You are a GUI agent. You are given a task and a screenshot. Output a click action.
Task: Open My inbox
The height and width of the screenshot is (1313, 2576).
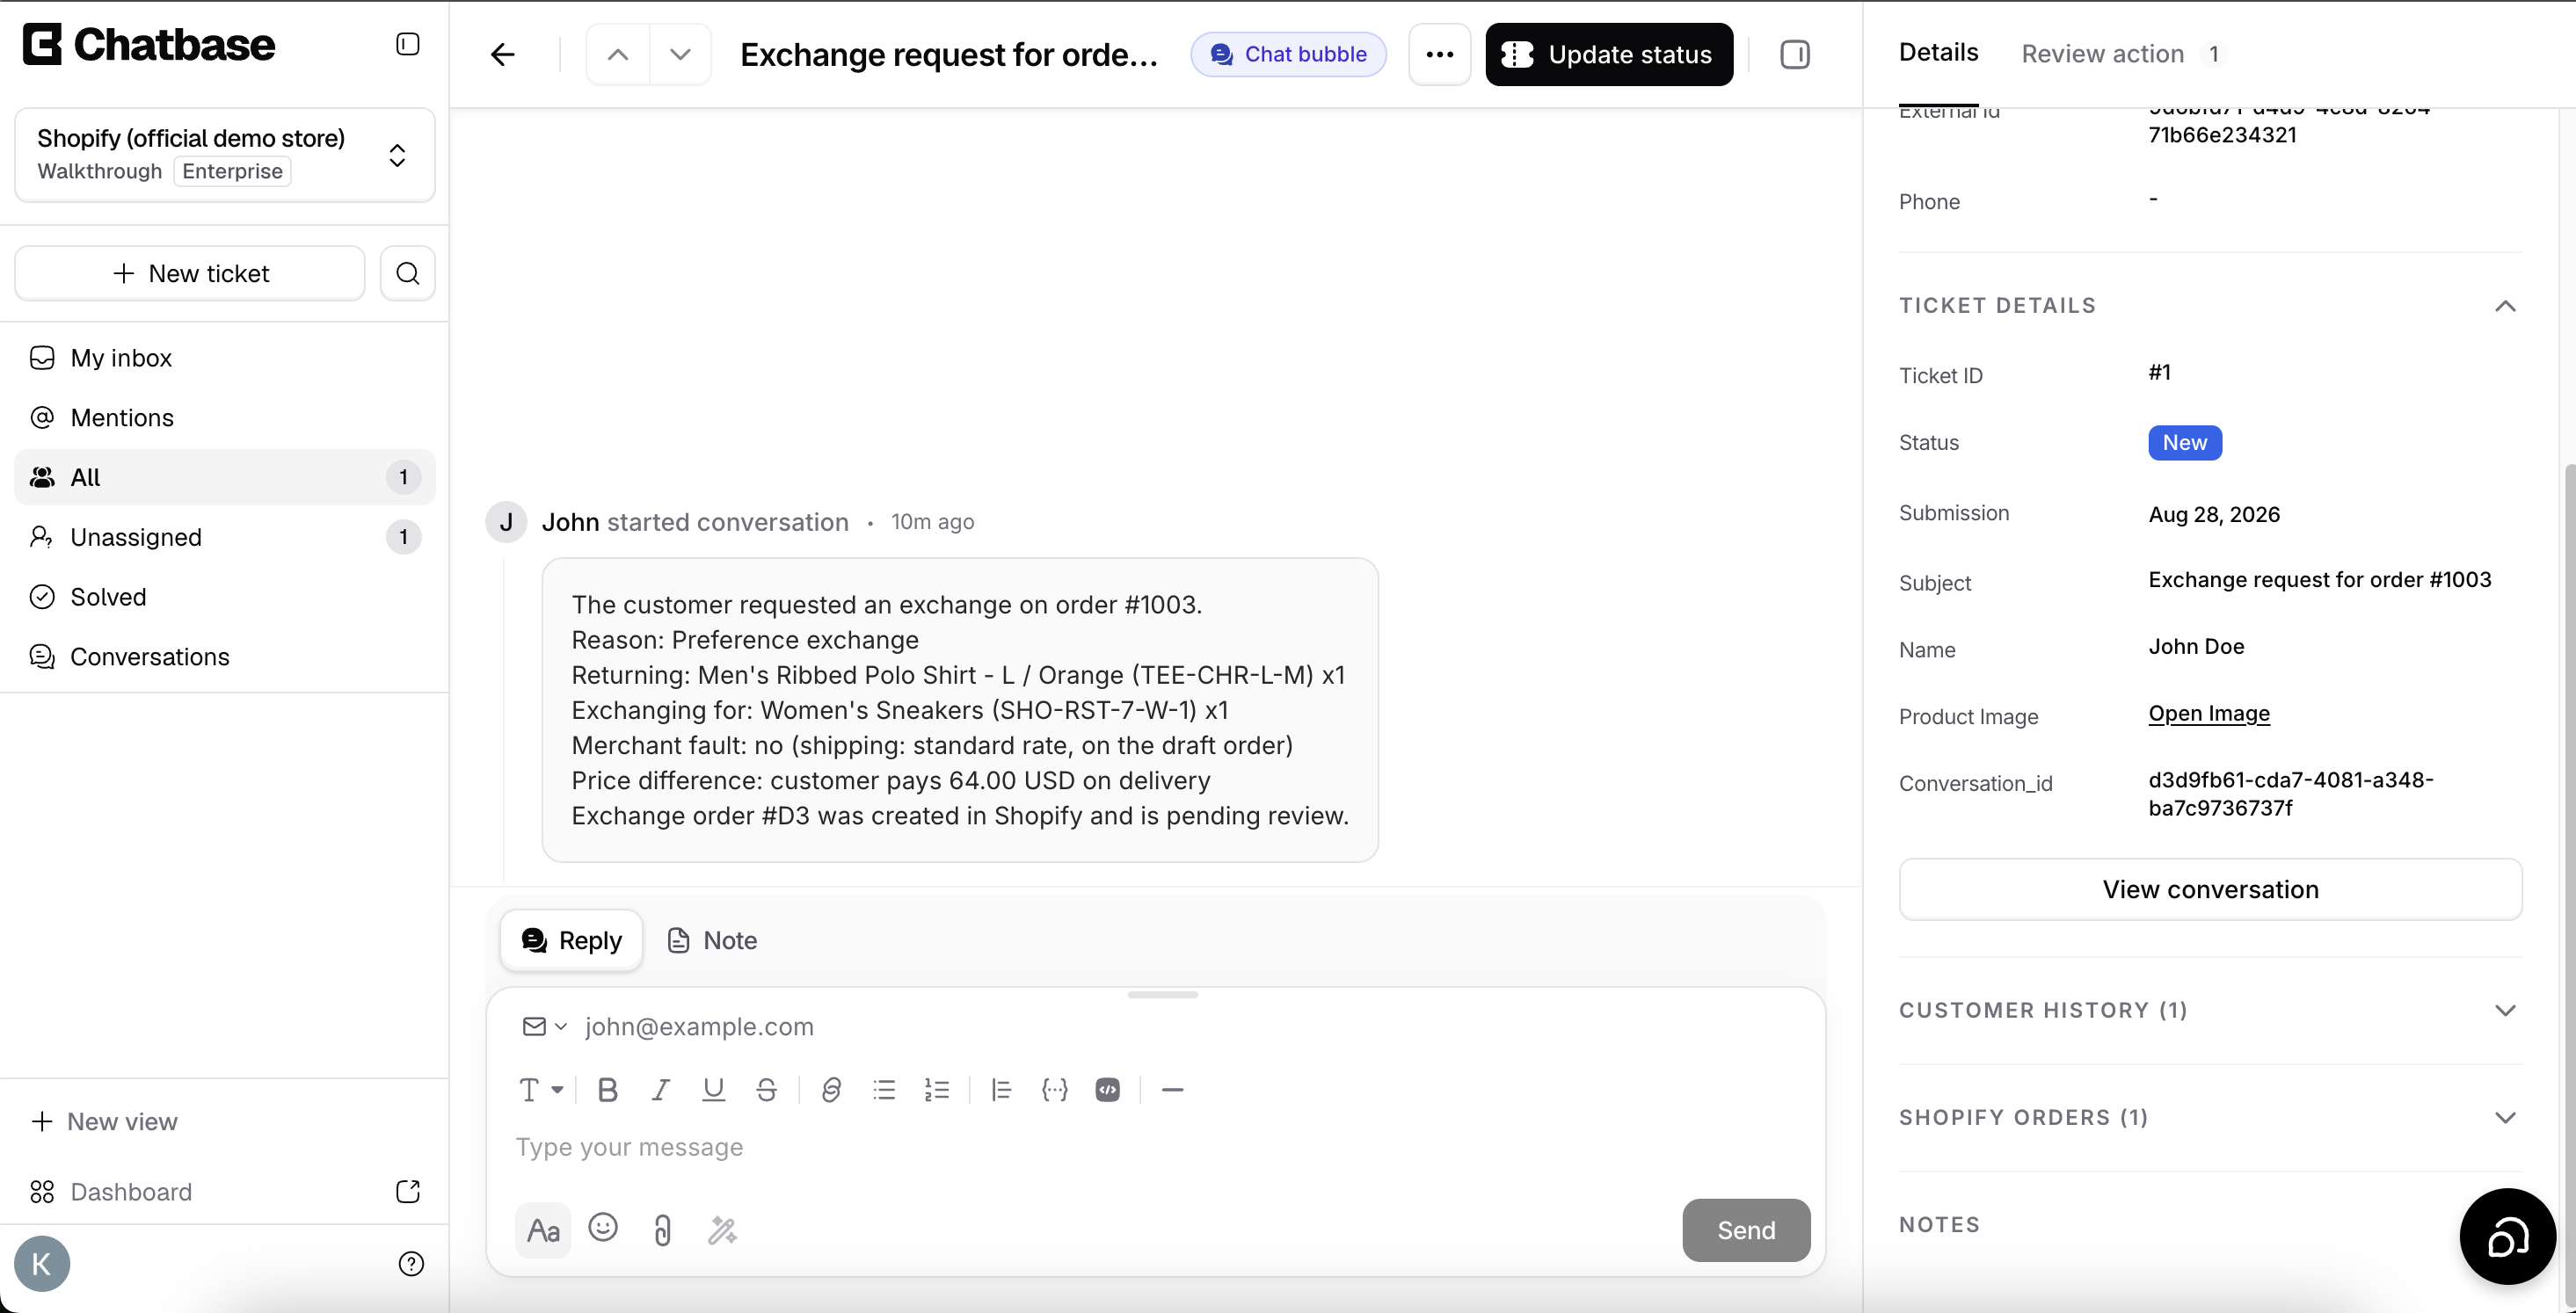coord(225,358)
